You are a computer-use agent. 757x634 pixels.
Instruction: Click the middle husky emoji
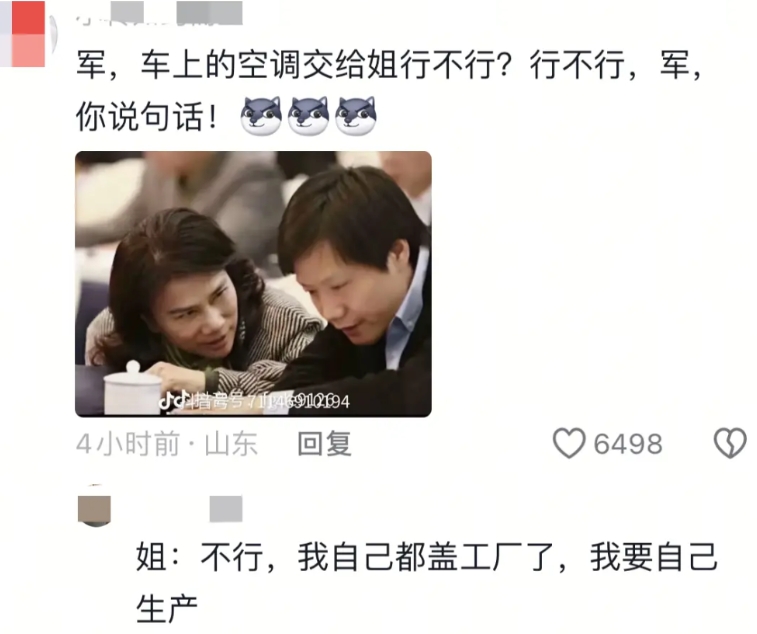(308, 115)
